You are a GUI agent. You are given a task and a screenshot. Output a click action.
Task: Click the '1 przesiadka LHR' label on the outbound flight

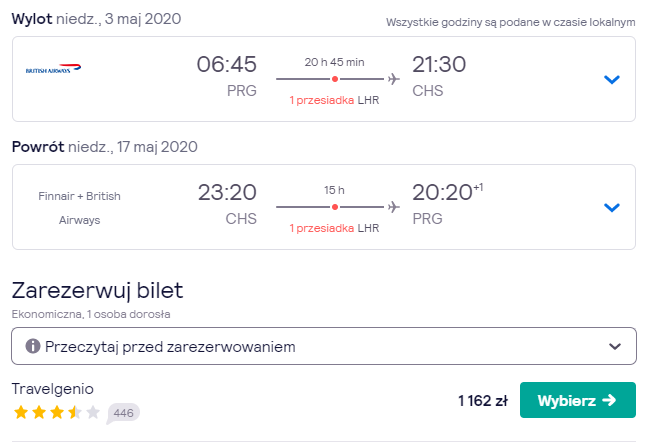coord(334,100)
